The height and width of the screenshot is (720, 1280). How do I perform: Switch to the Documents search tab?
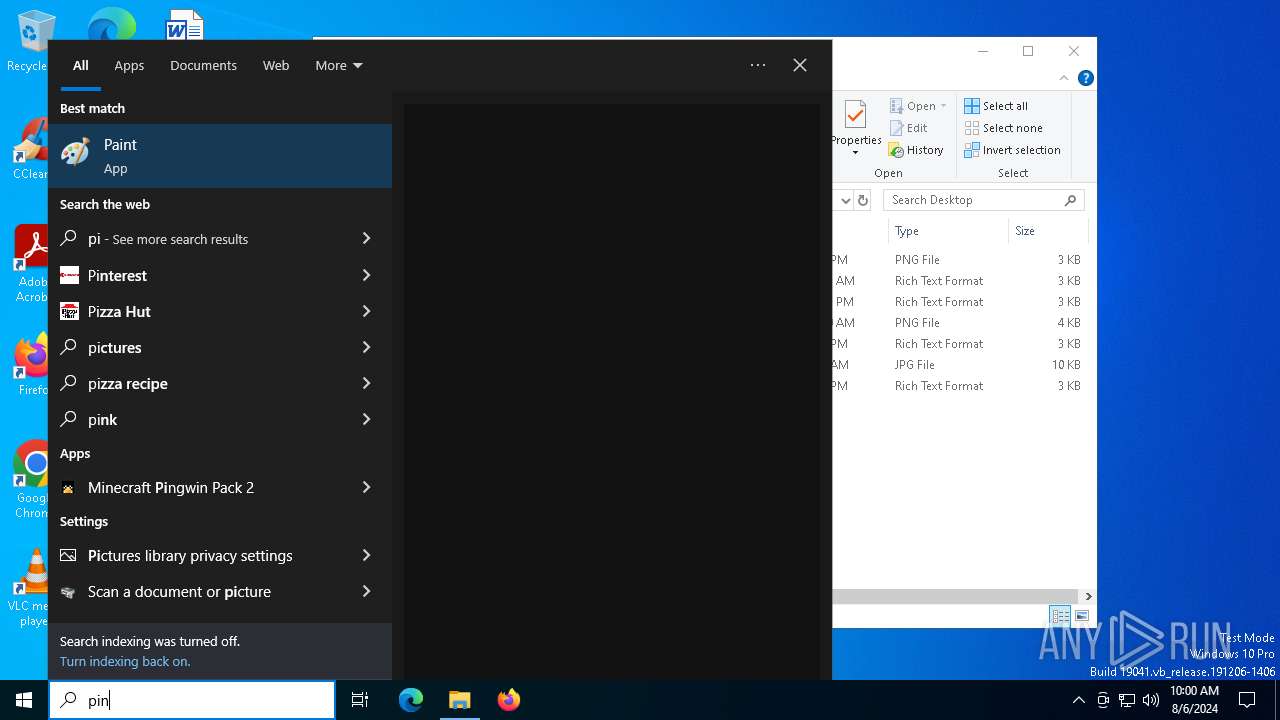203,66
